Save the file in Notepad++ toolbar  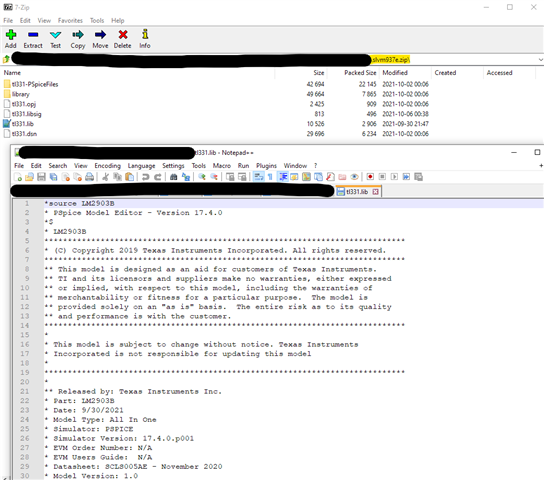(41, 177)
